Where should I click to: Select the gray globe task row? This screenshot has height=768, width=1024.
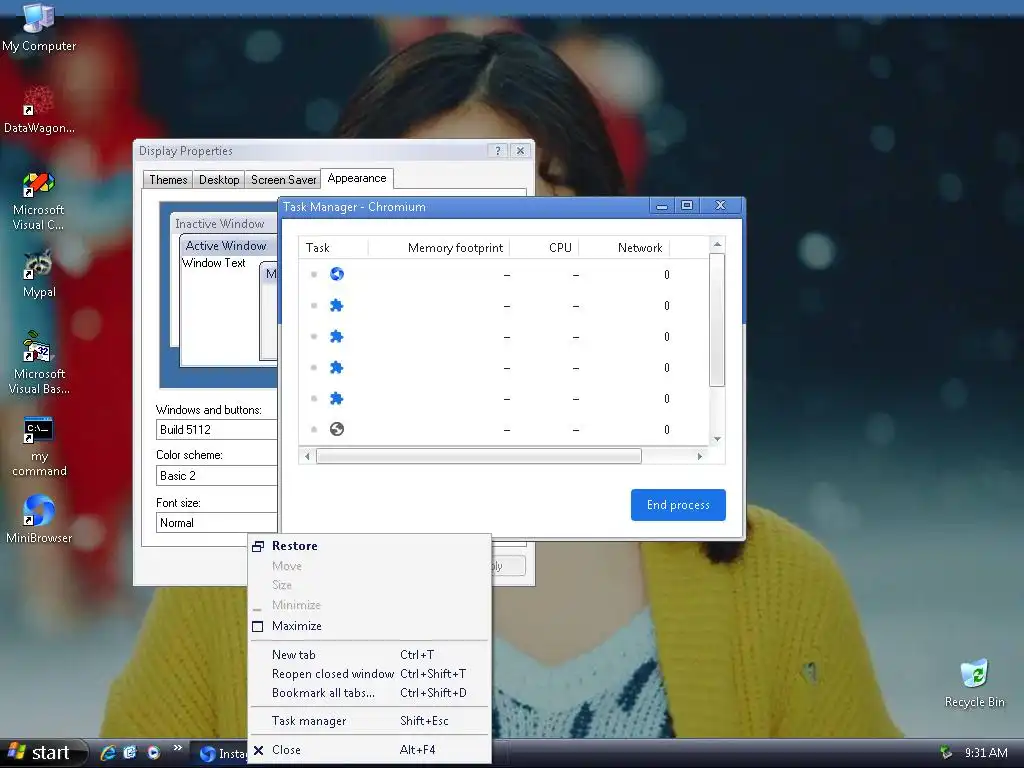[x=503, y=430]
